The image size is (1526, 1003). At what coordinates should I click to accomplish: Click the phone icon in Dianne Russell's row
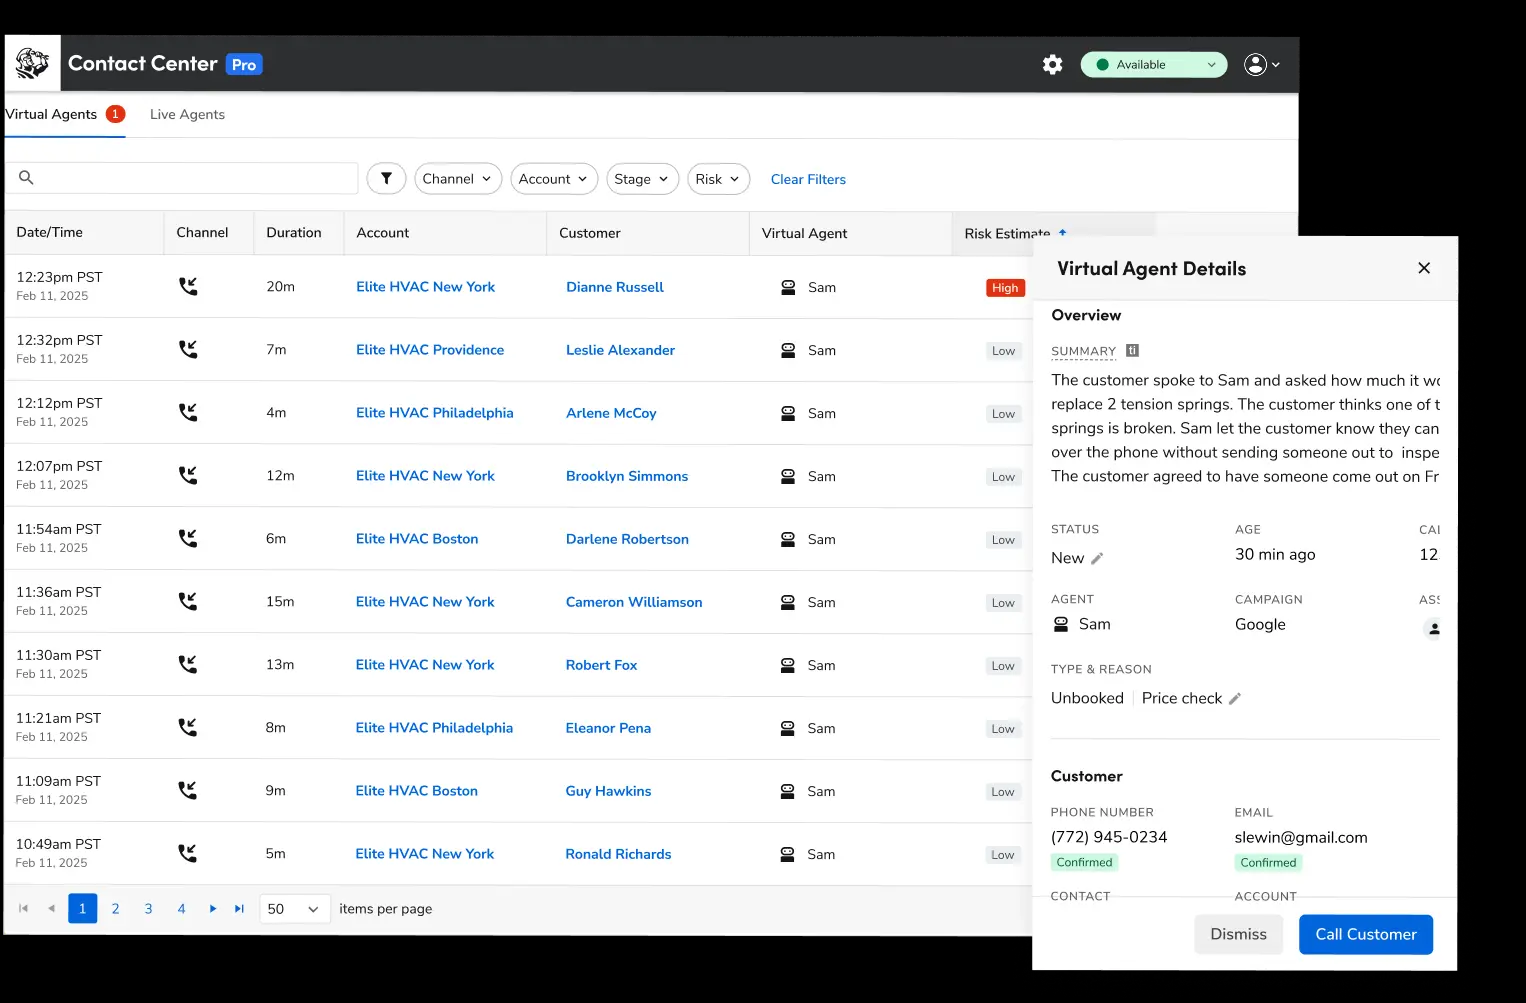188,286
